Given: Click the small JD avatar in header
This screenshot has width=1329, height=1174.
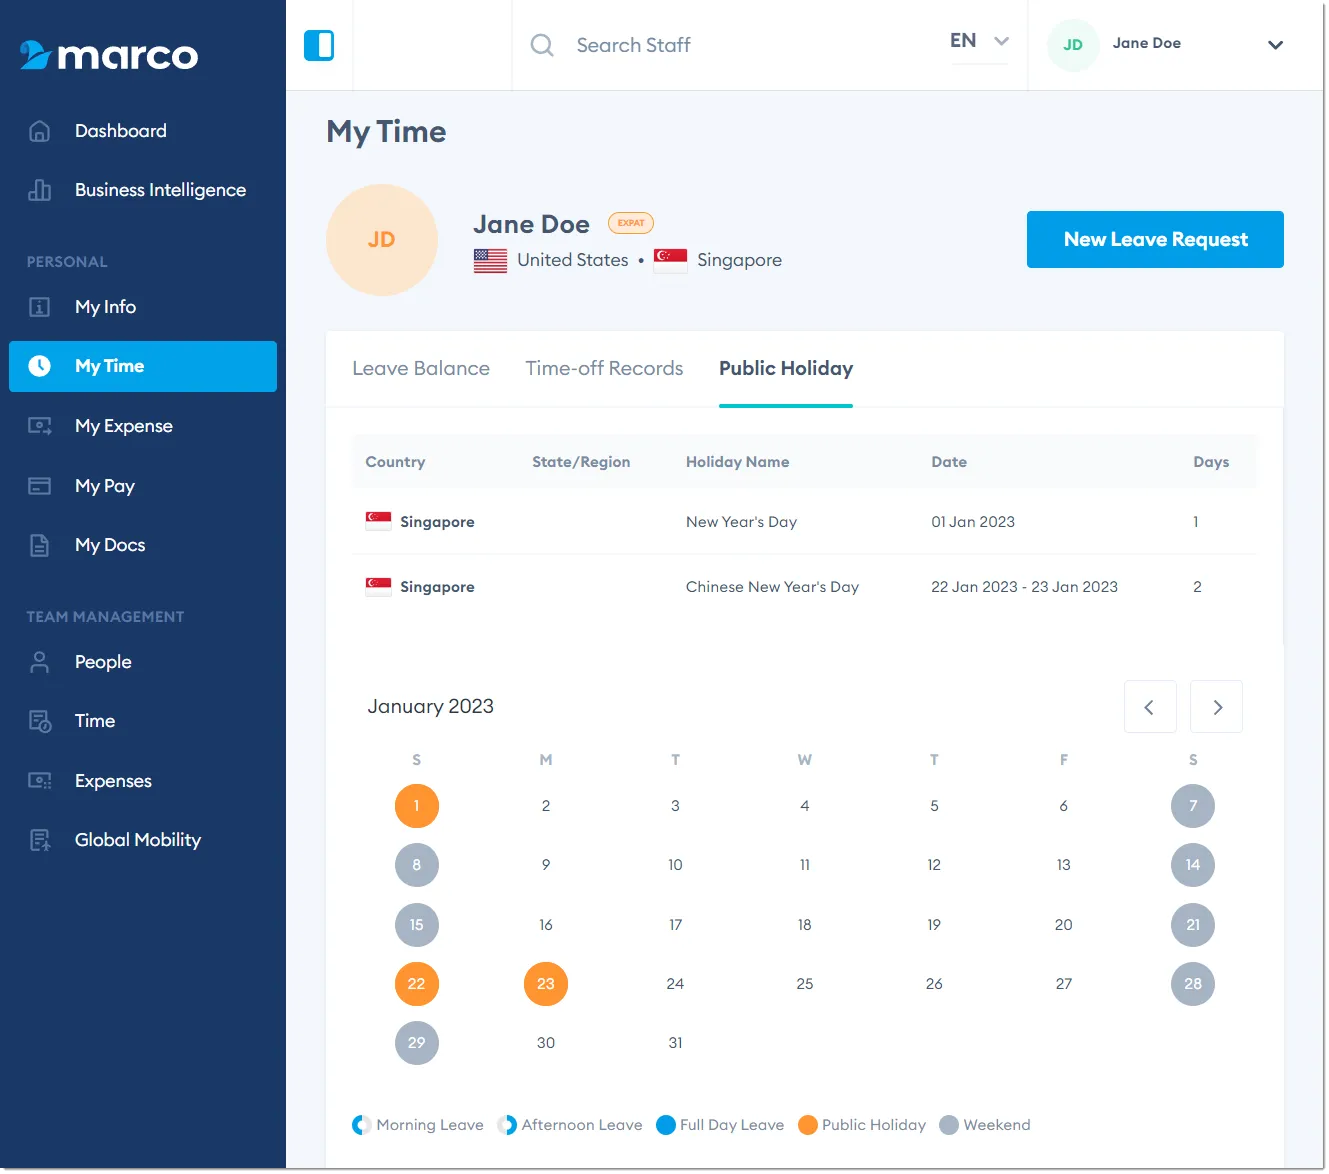Looking at the screenshot, I should click(x=1073, y=45).
